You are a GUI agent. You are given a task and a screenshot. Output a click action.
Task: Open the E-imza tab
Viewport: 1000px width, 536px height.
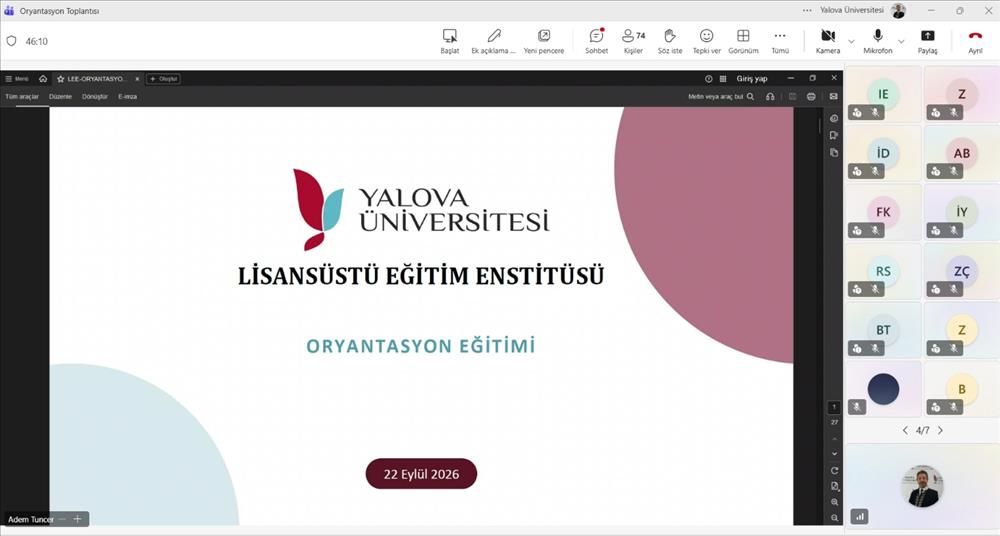coord(128,97)
